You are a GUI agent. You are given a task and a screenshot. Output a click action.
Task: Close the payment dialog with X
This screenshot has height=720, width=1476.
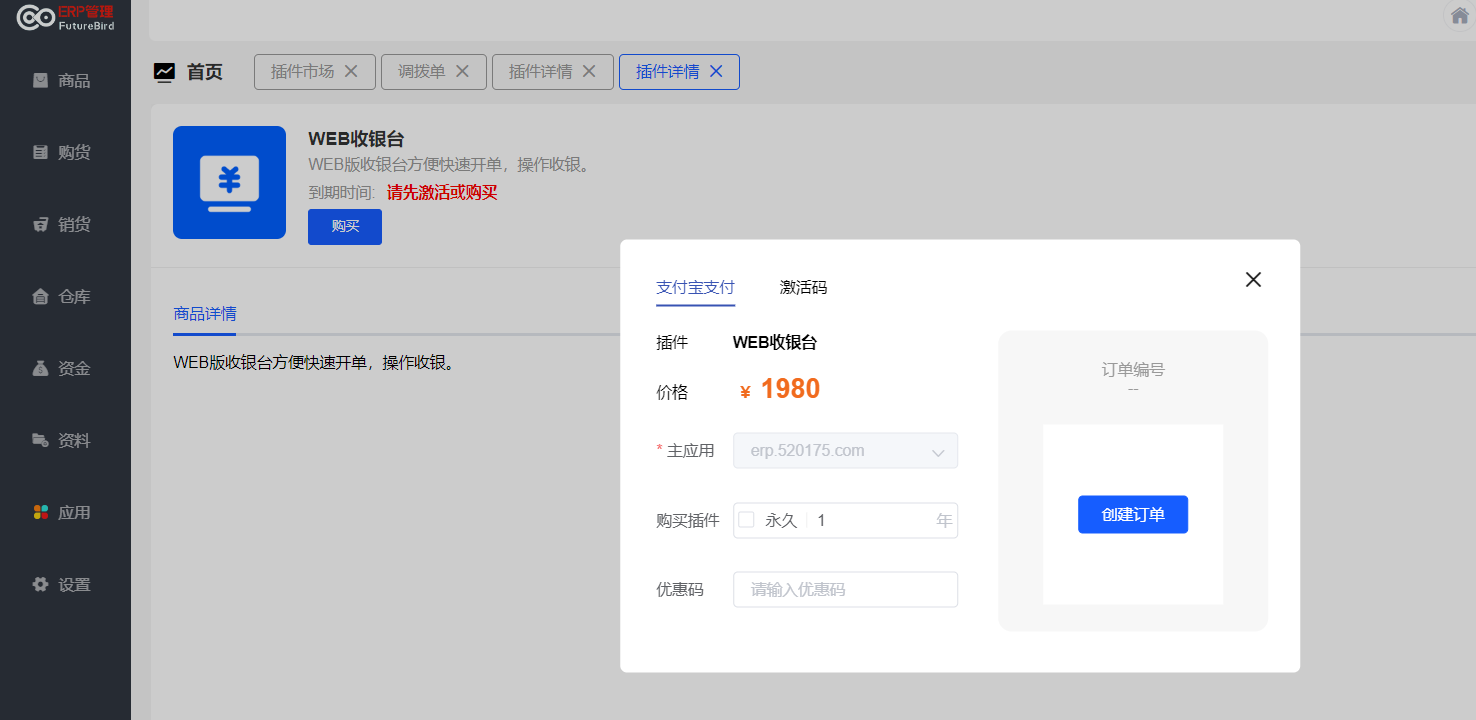tap(1253, 280)
